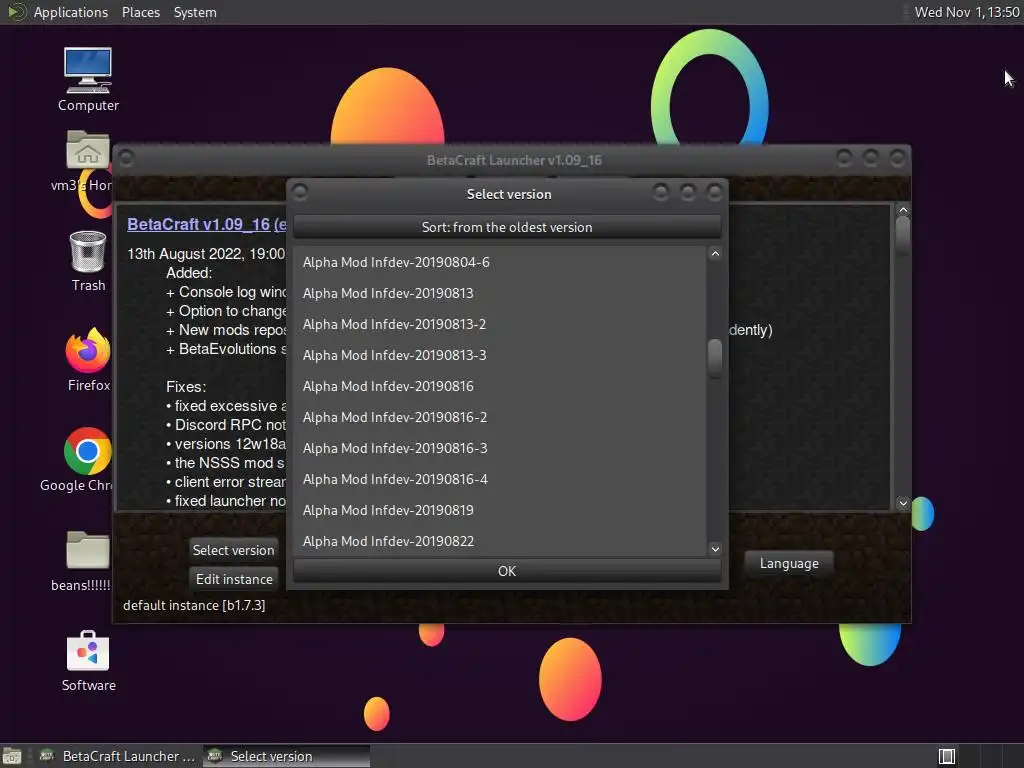Viewport: 1024px width, 768px height.
Task: Select Alpha Mod Infdev-20190816-4
Action: click(500, 479)
